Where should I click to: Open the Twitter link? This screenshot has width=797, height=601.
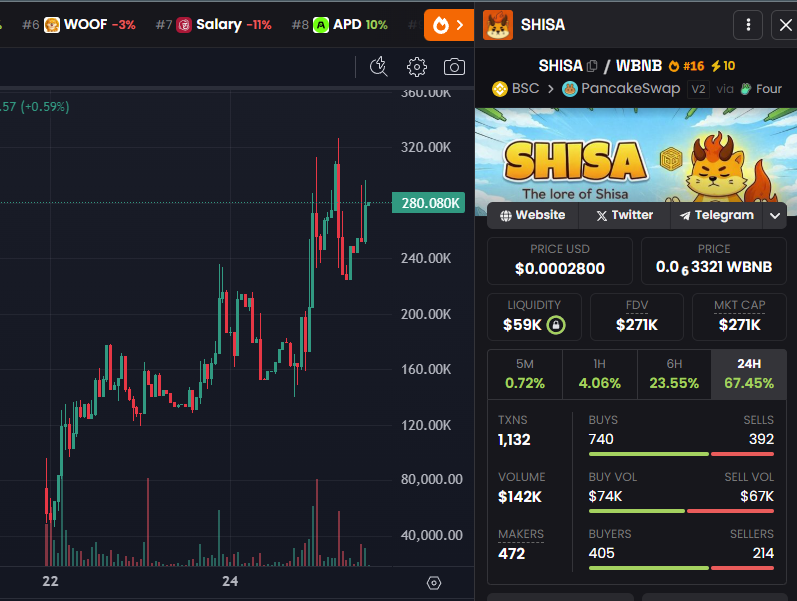pyautogui.click(x=625, y=215)
